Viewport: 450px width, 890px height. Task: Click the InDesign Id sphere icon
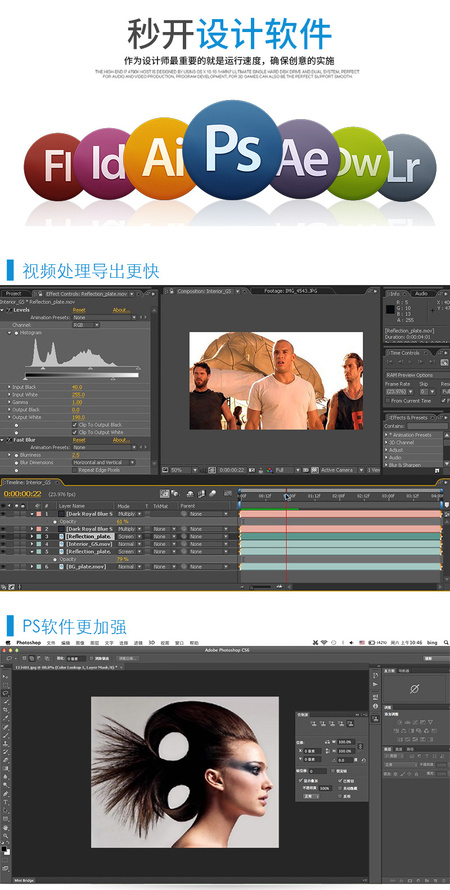pos(102,163)
